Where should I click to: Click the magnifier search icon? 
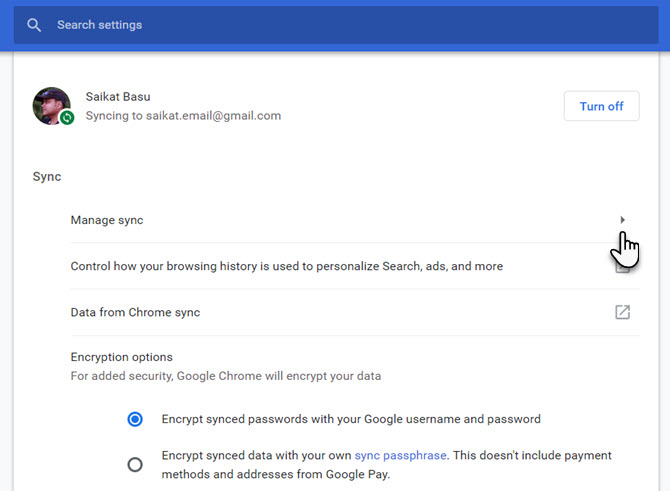click(35, 25)
